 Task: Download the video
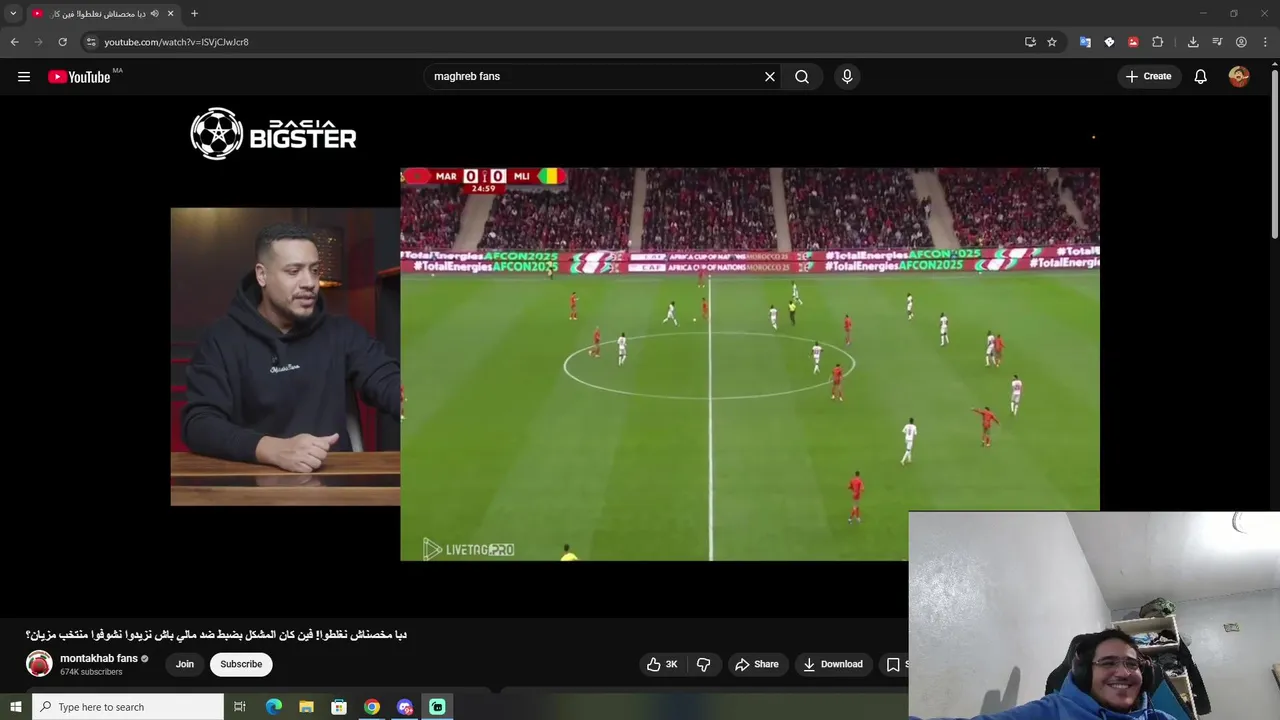coord(833,664)
